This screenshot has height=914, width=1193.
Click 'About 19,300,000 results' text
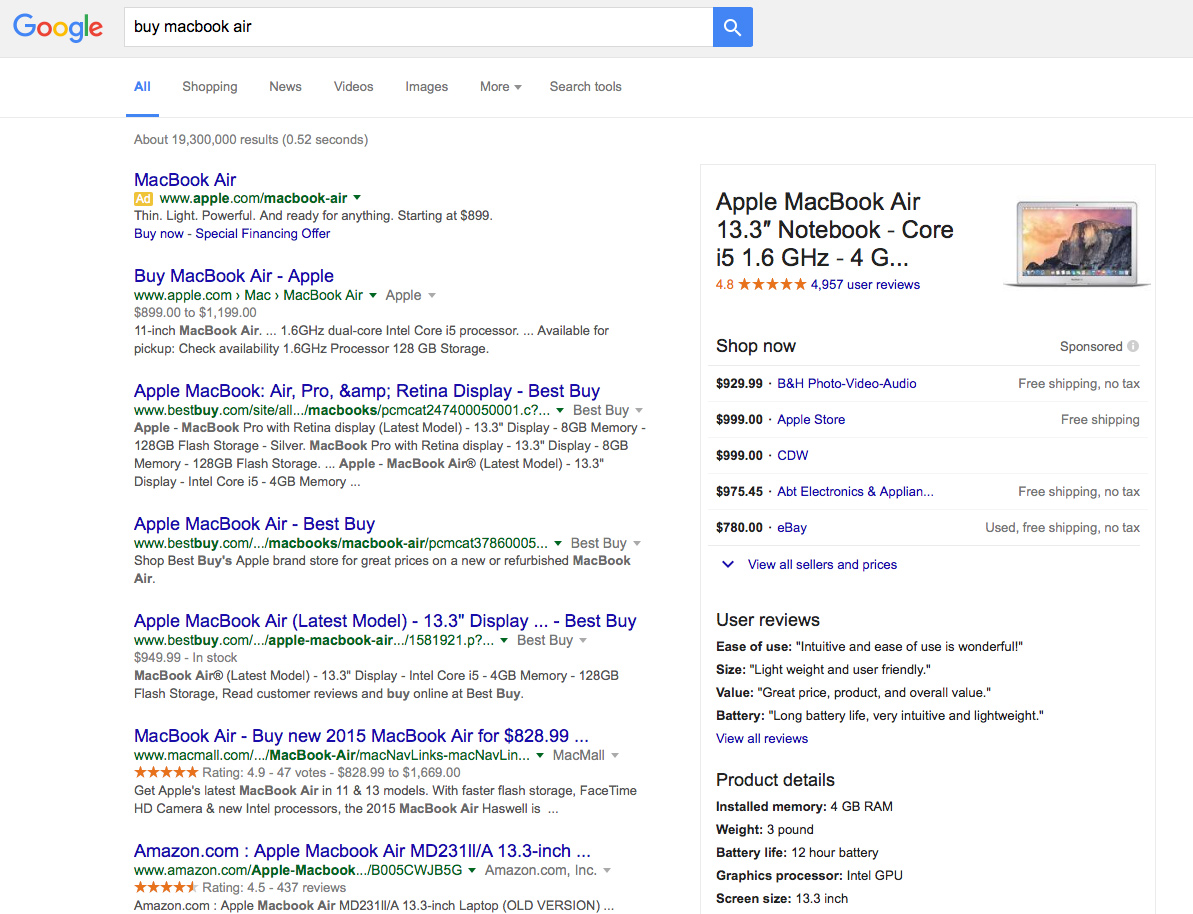tap(251, 139)
